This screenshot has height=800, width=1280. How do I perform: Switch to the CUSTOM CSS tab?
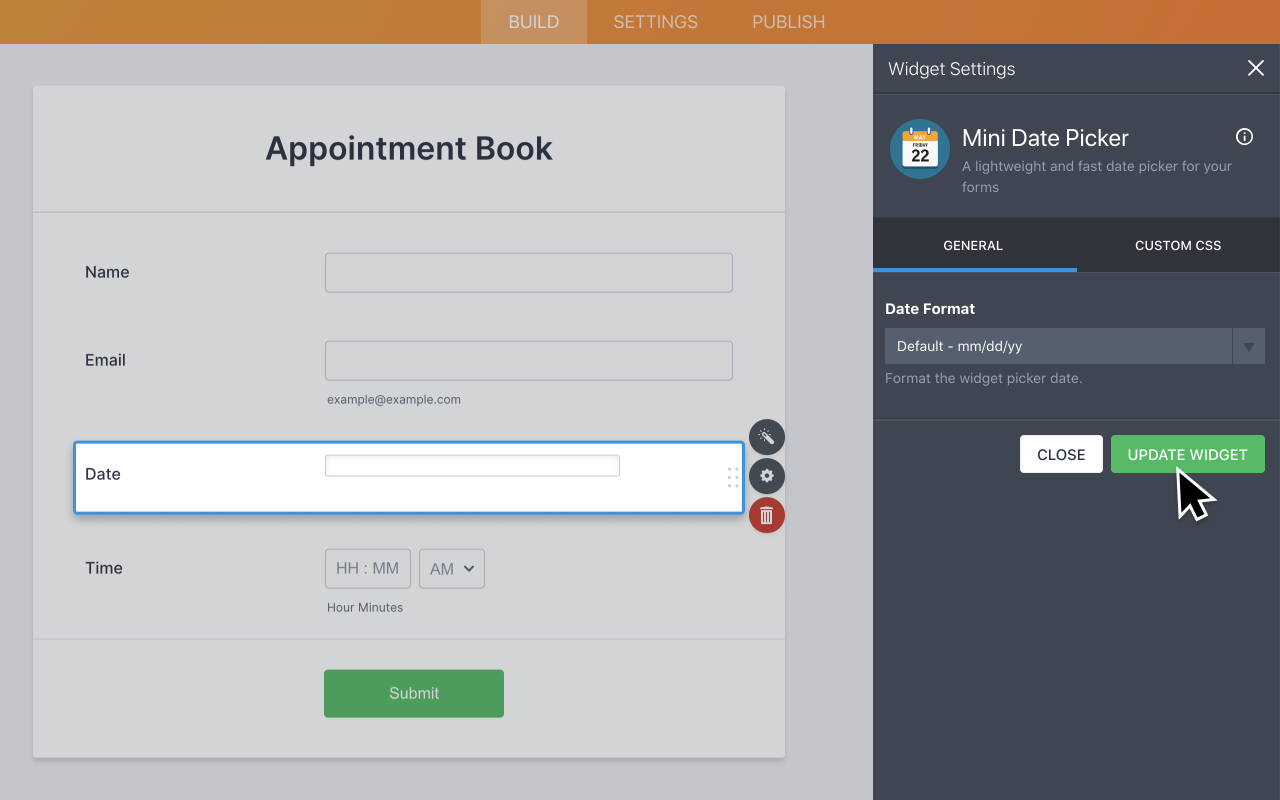click(1177, 245)
